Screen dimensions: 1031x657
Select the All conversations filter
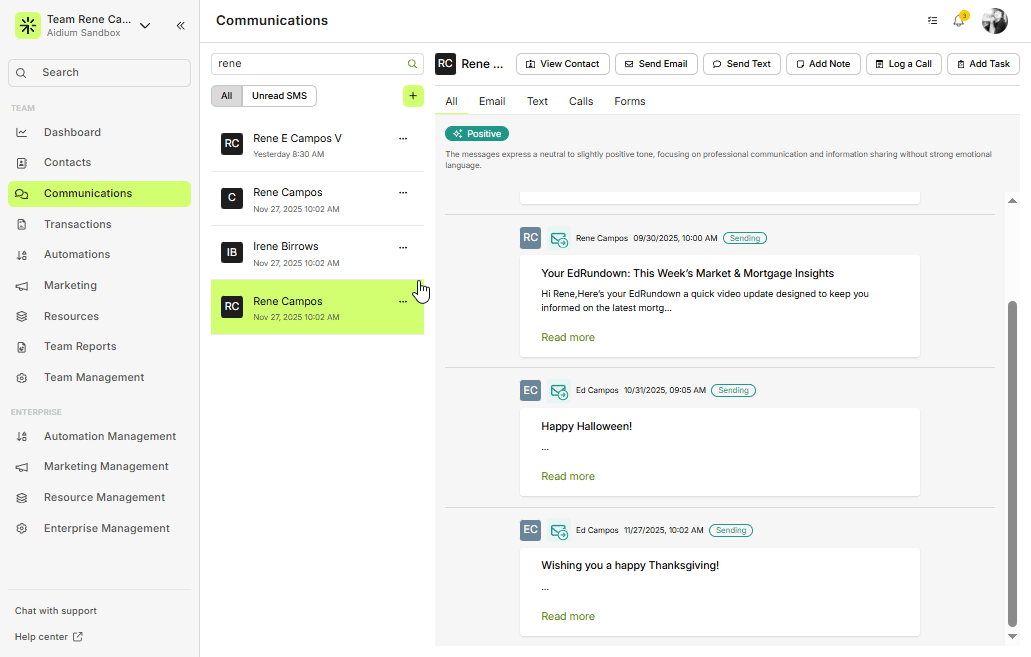(x=226, y=96)
